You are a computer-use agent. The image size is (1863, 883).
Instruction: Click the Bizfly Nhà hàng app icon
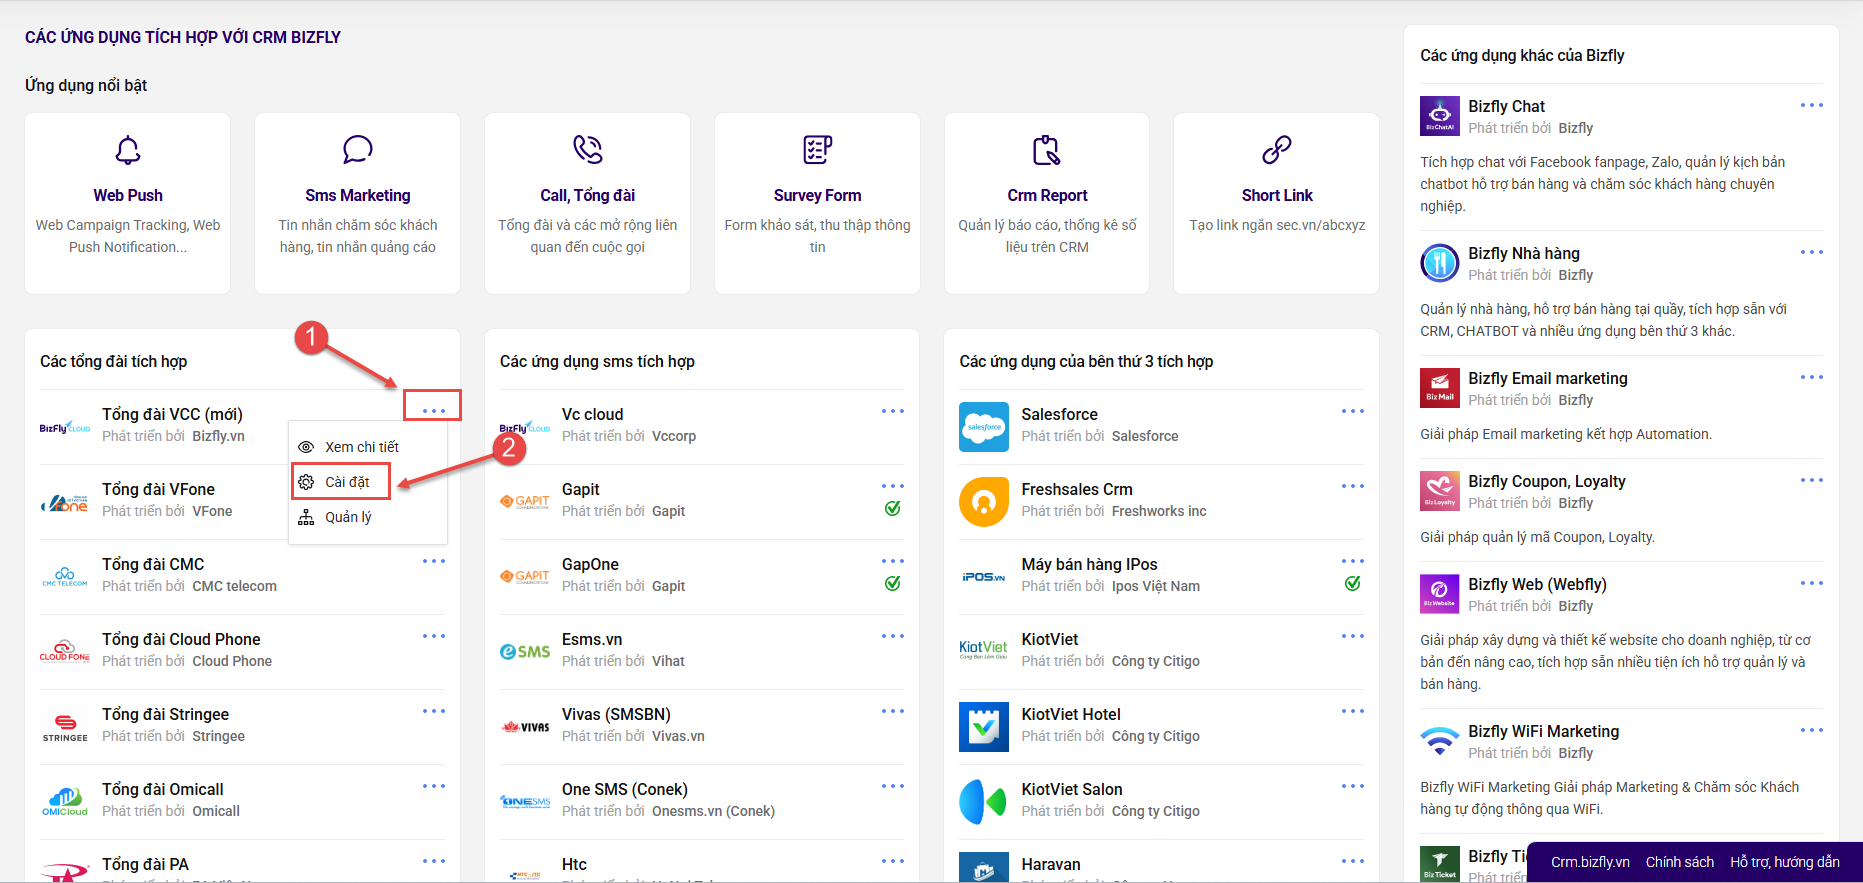1440,263
